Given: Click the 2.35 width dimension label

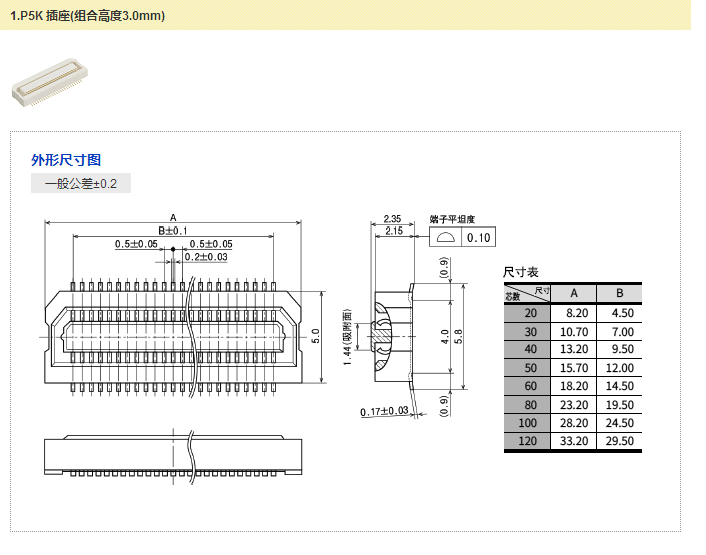Looking at the screenshot, I should [392, 218].
